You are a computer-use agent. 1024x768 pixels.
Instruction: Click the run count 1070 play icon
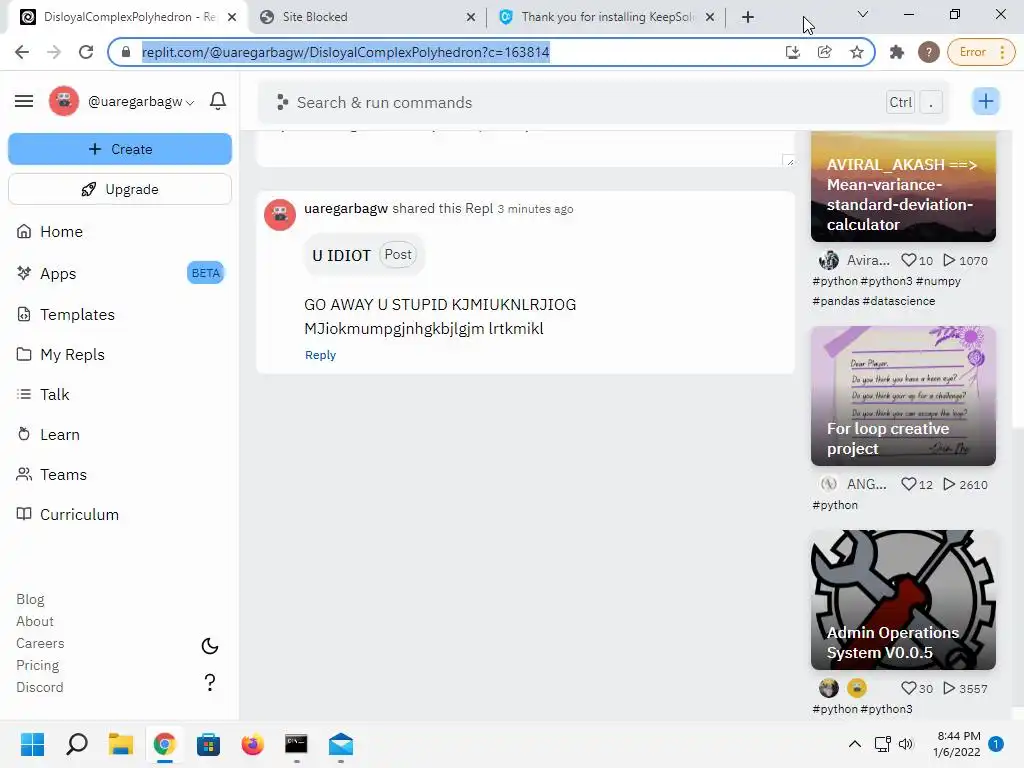tap(949, 260)
